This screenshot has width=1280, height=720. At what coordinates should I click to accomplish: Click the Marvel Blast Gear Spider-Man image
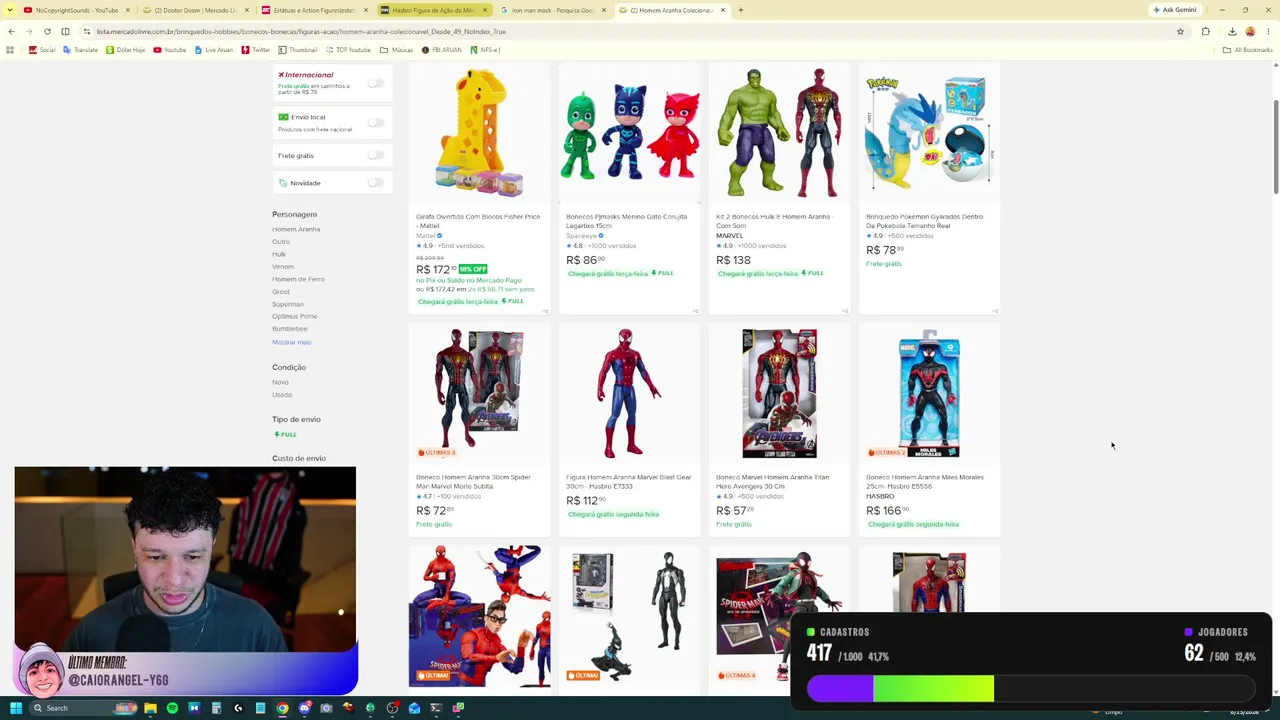pos(629,393)
